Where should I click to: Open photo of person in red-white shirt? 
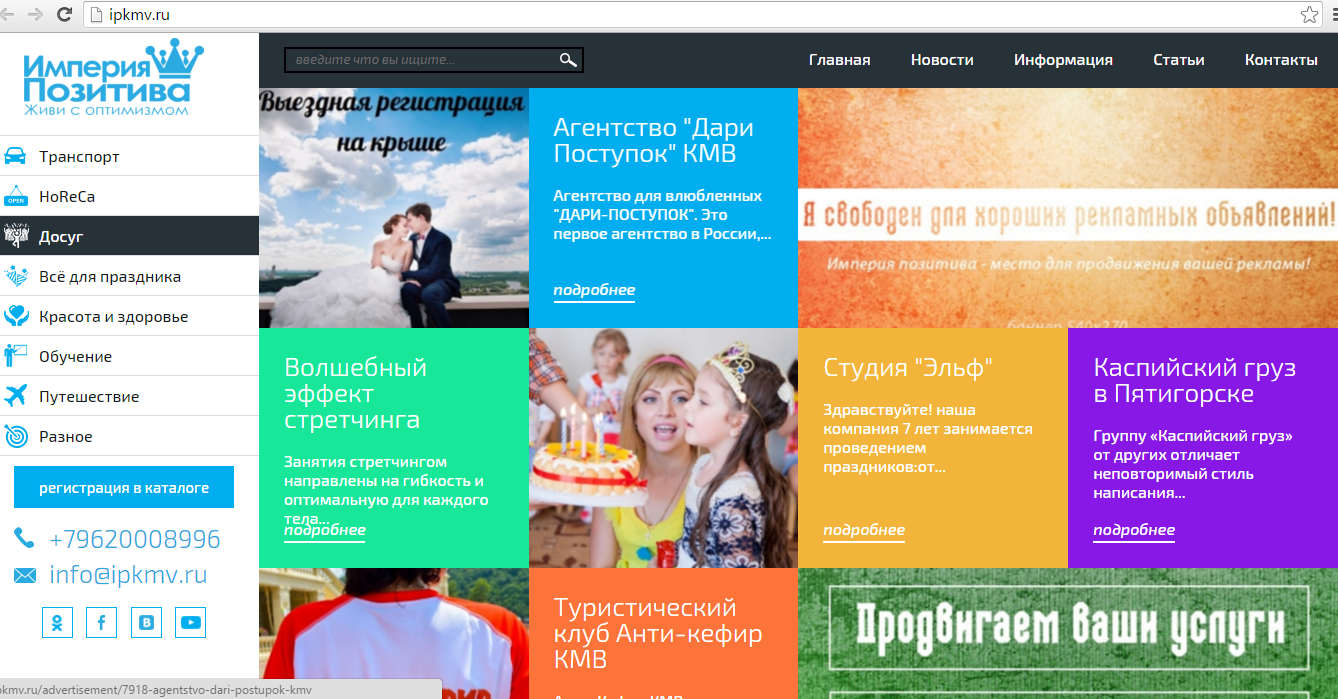[x=394, y=633]
